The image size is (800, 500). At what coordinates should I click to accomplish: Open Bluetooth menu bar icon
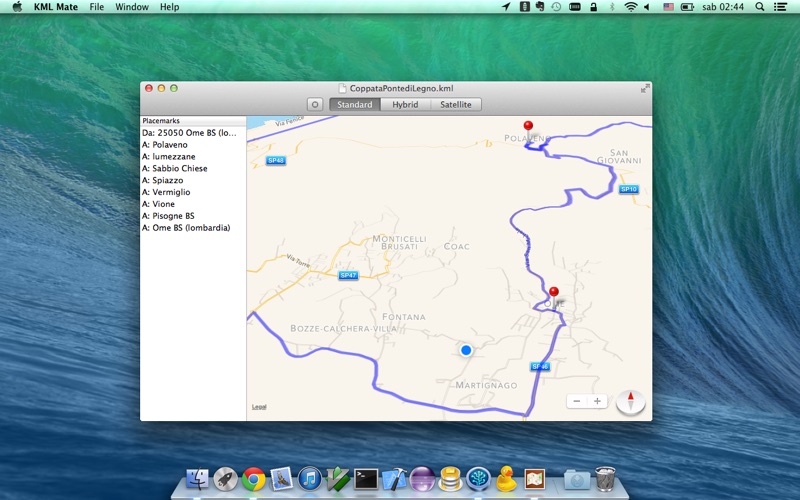coord(612,7)
